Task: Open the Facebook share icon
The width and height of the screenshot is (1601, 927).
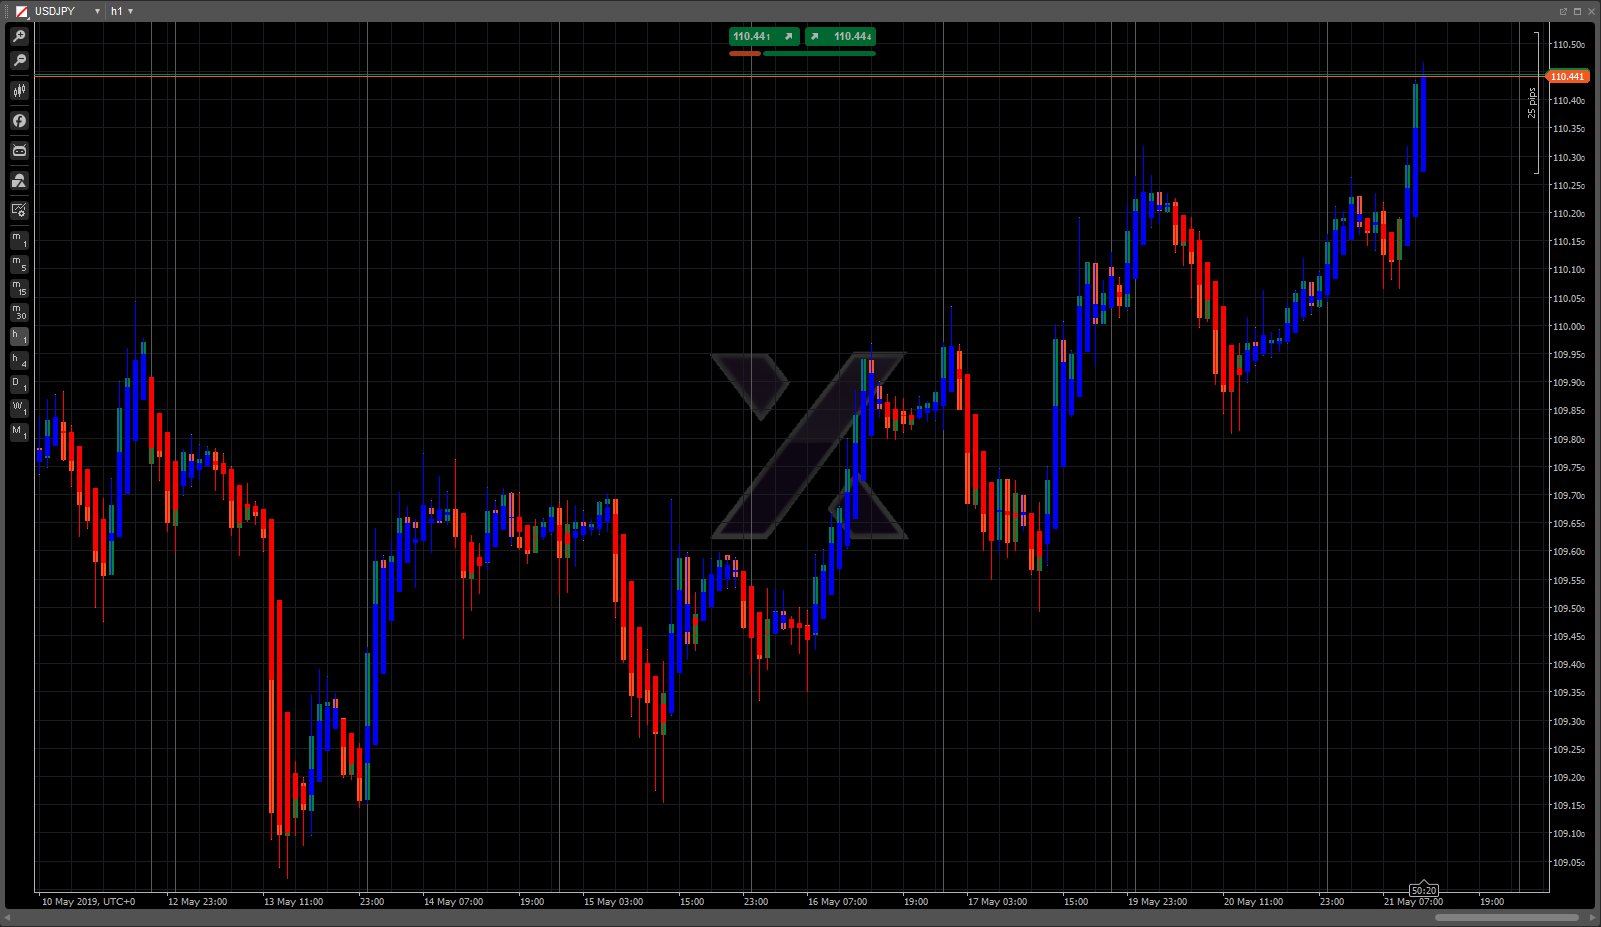Action: pos(19,121)
